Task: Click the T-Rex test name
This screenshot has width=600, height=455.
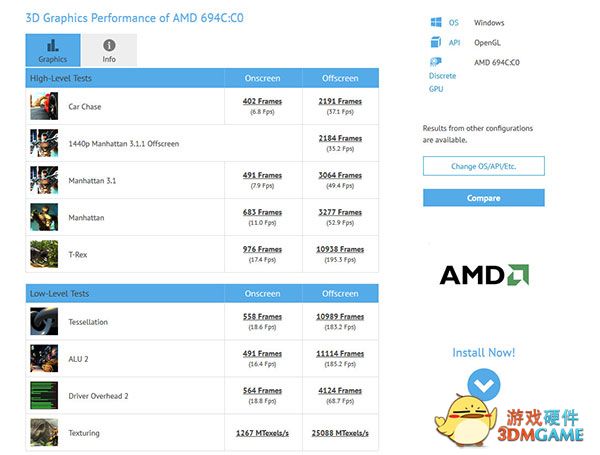Action: pyautogui.click(x=78, y=255)
